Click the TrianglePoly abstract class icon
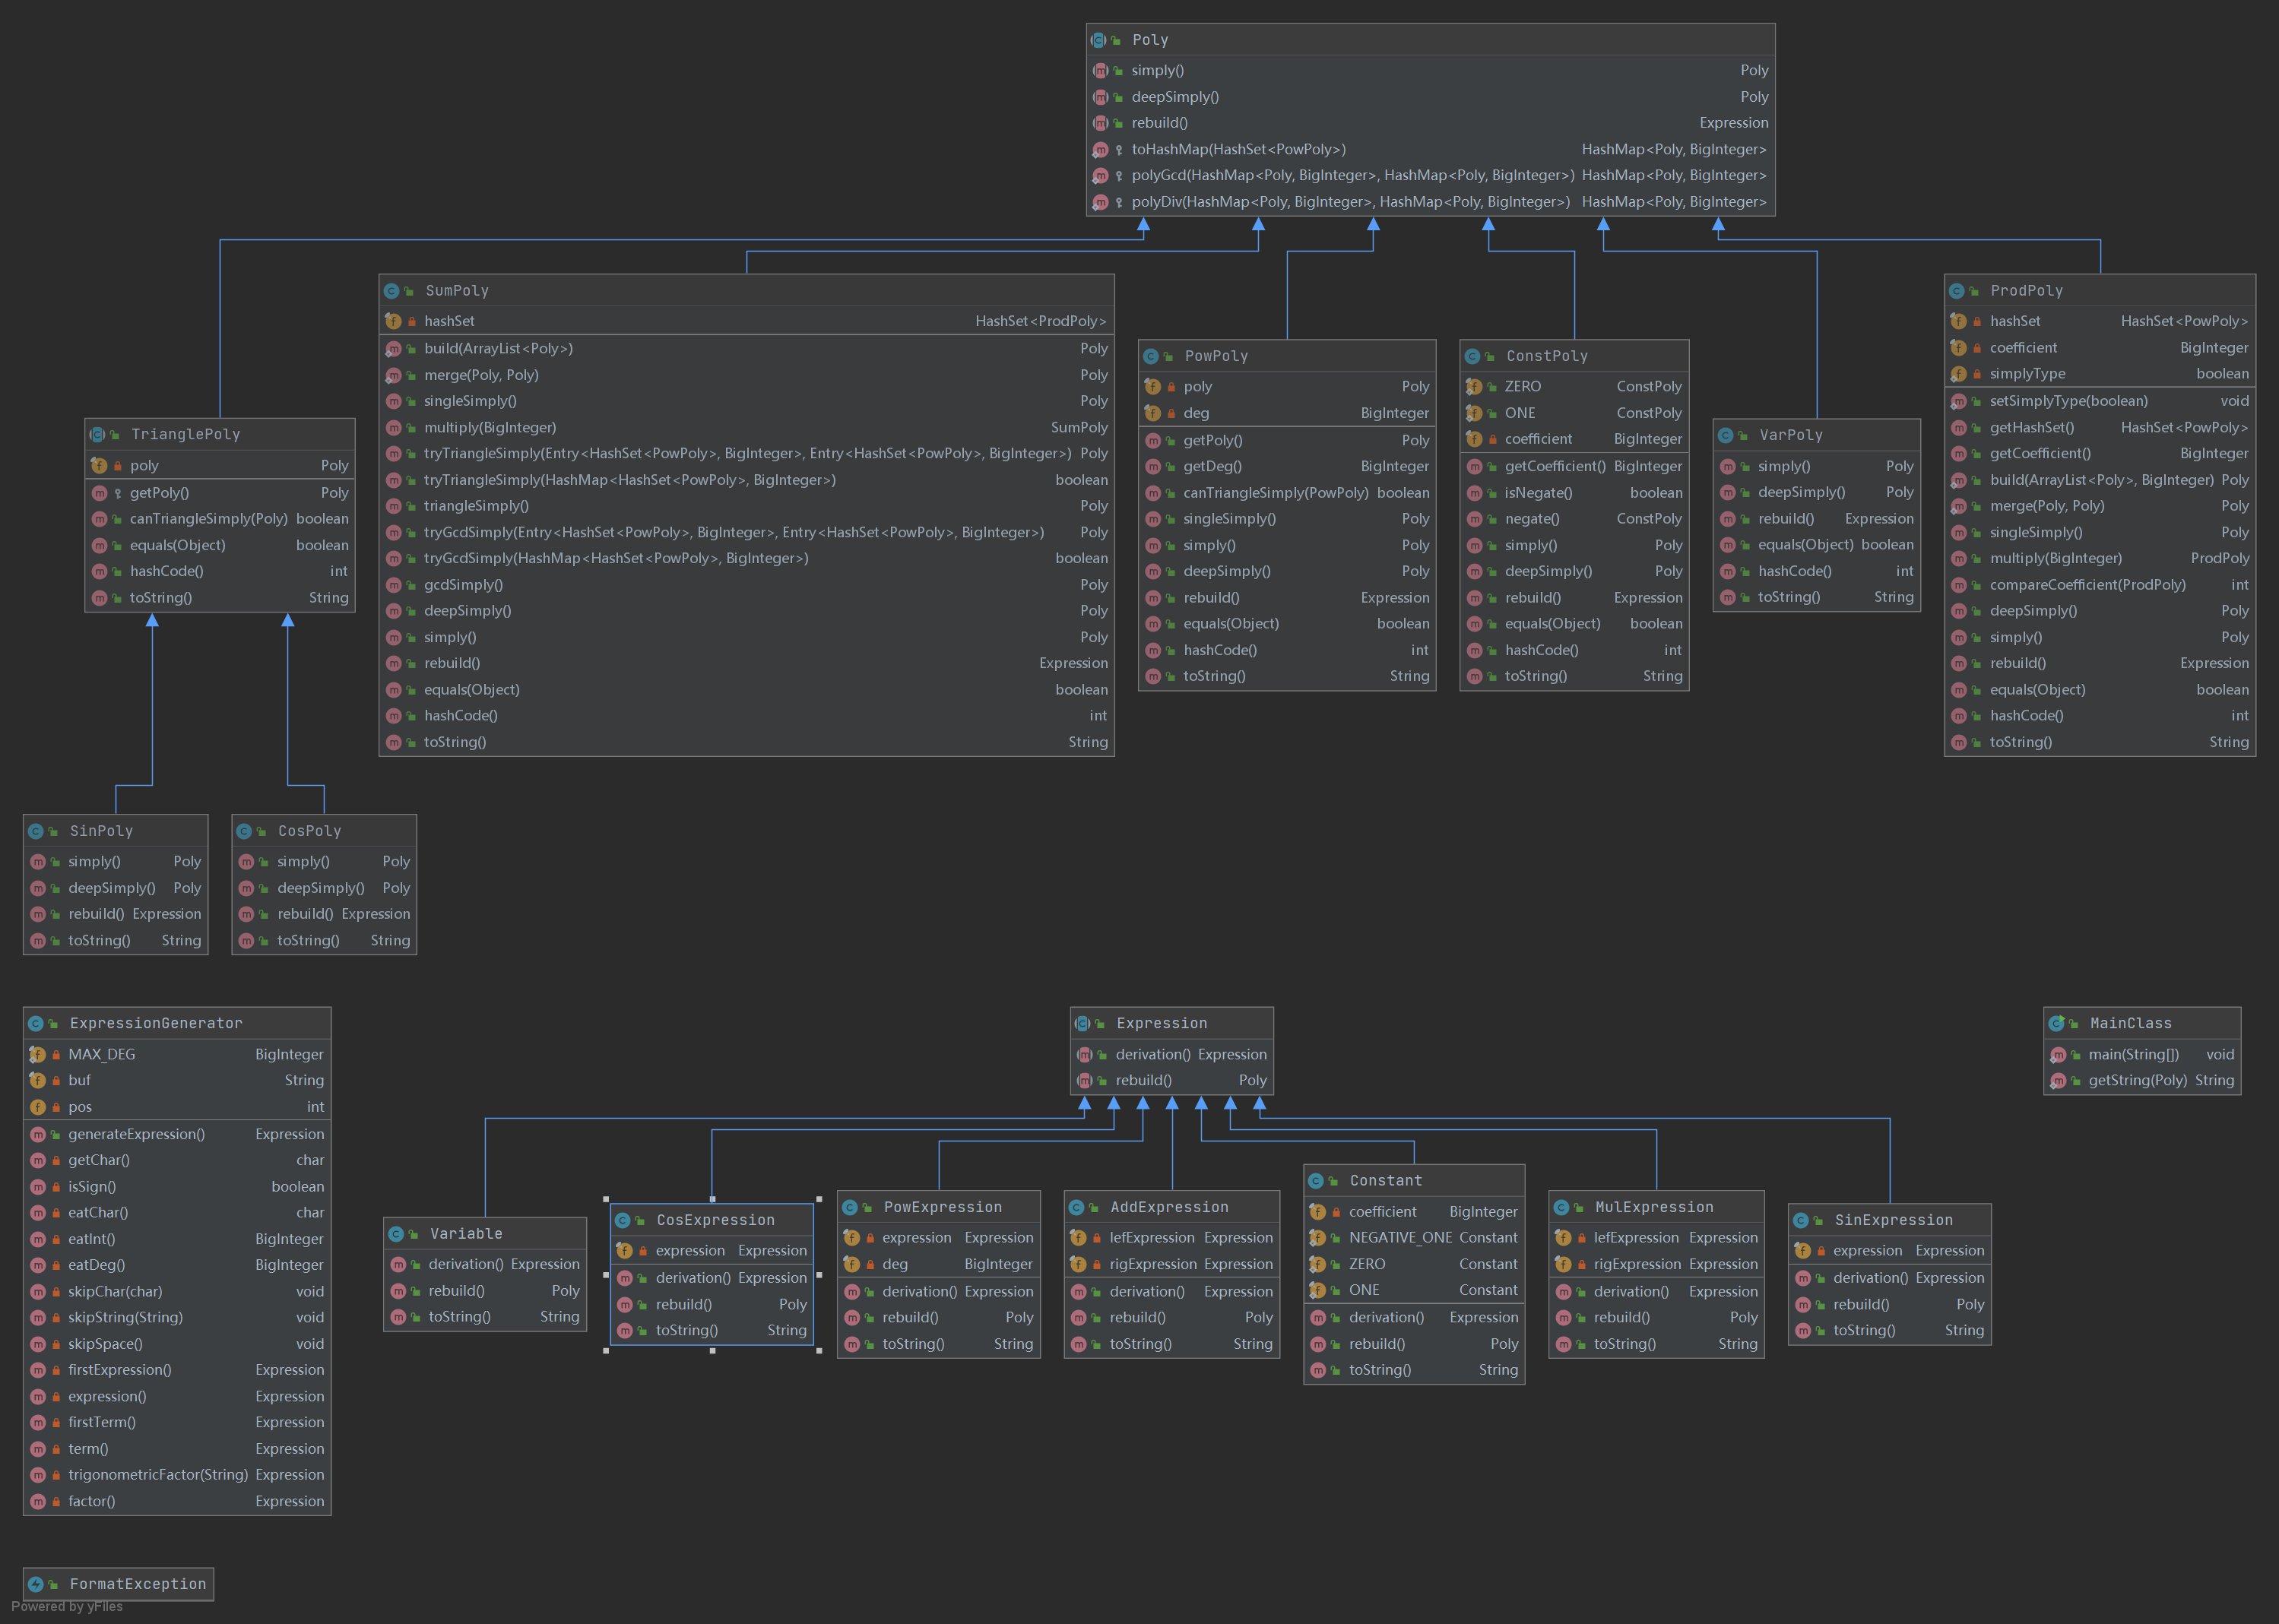 pos(97,434)
